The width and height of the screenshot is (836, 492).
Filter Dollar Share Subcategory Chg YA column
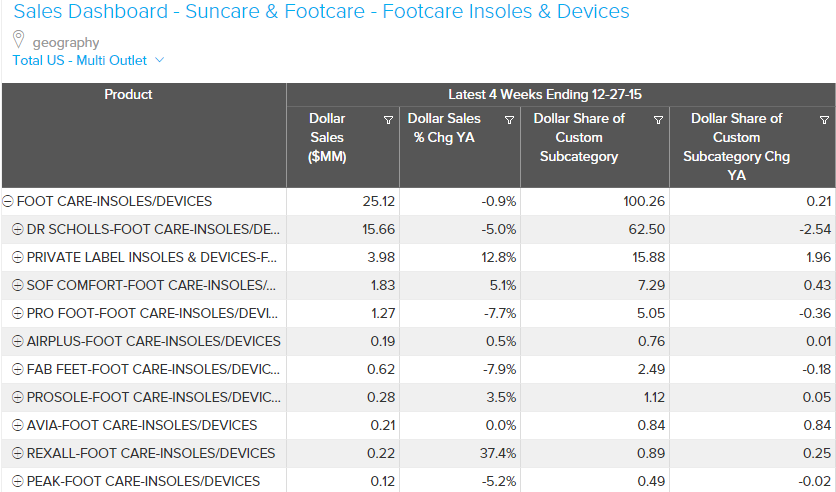tap(824, 120)
